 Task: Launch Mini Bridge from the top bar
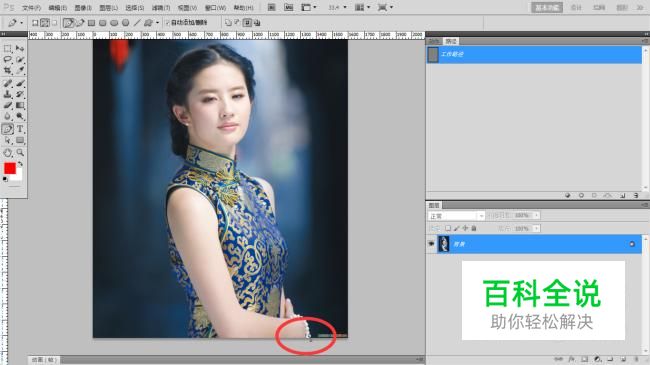coord(289,7)
